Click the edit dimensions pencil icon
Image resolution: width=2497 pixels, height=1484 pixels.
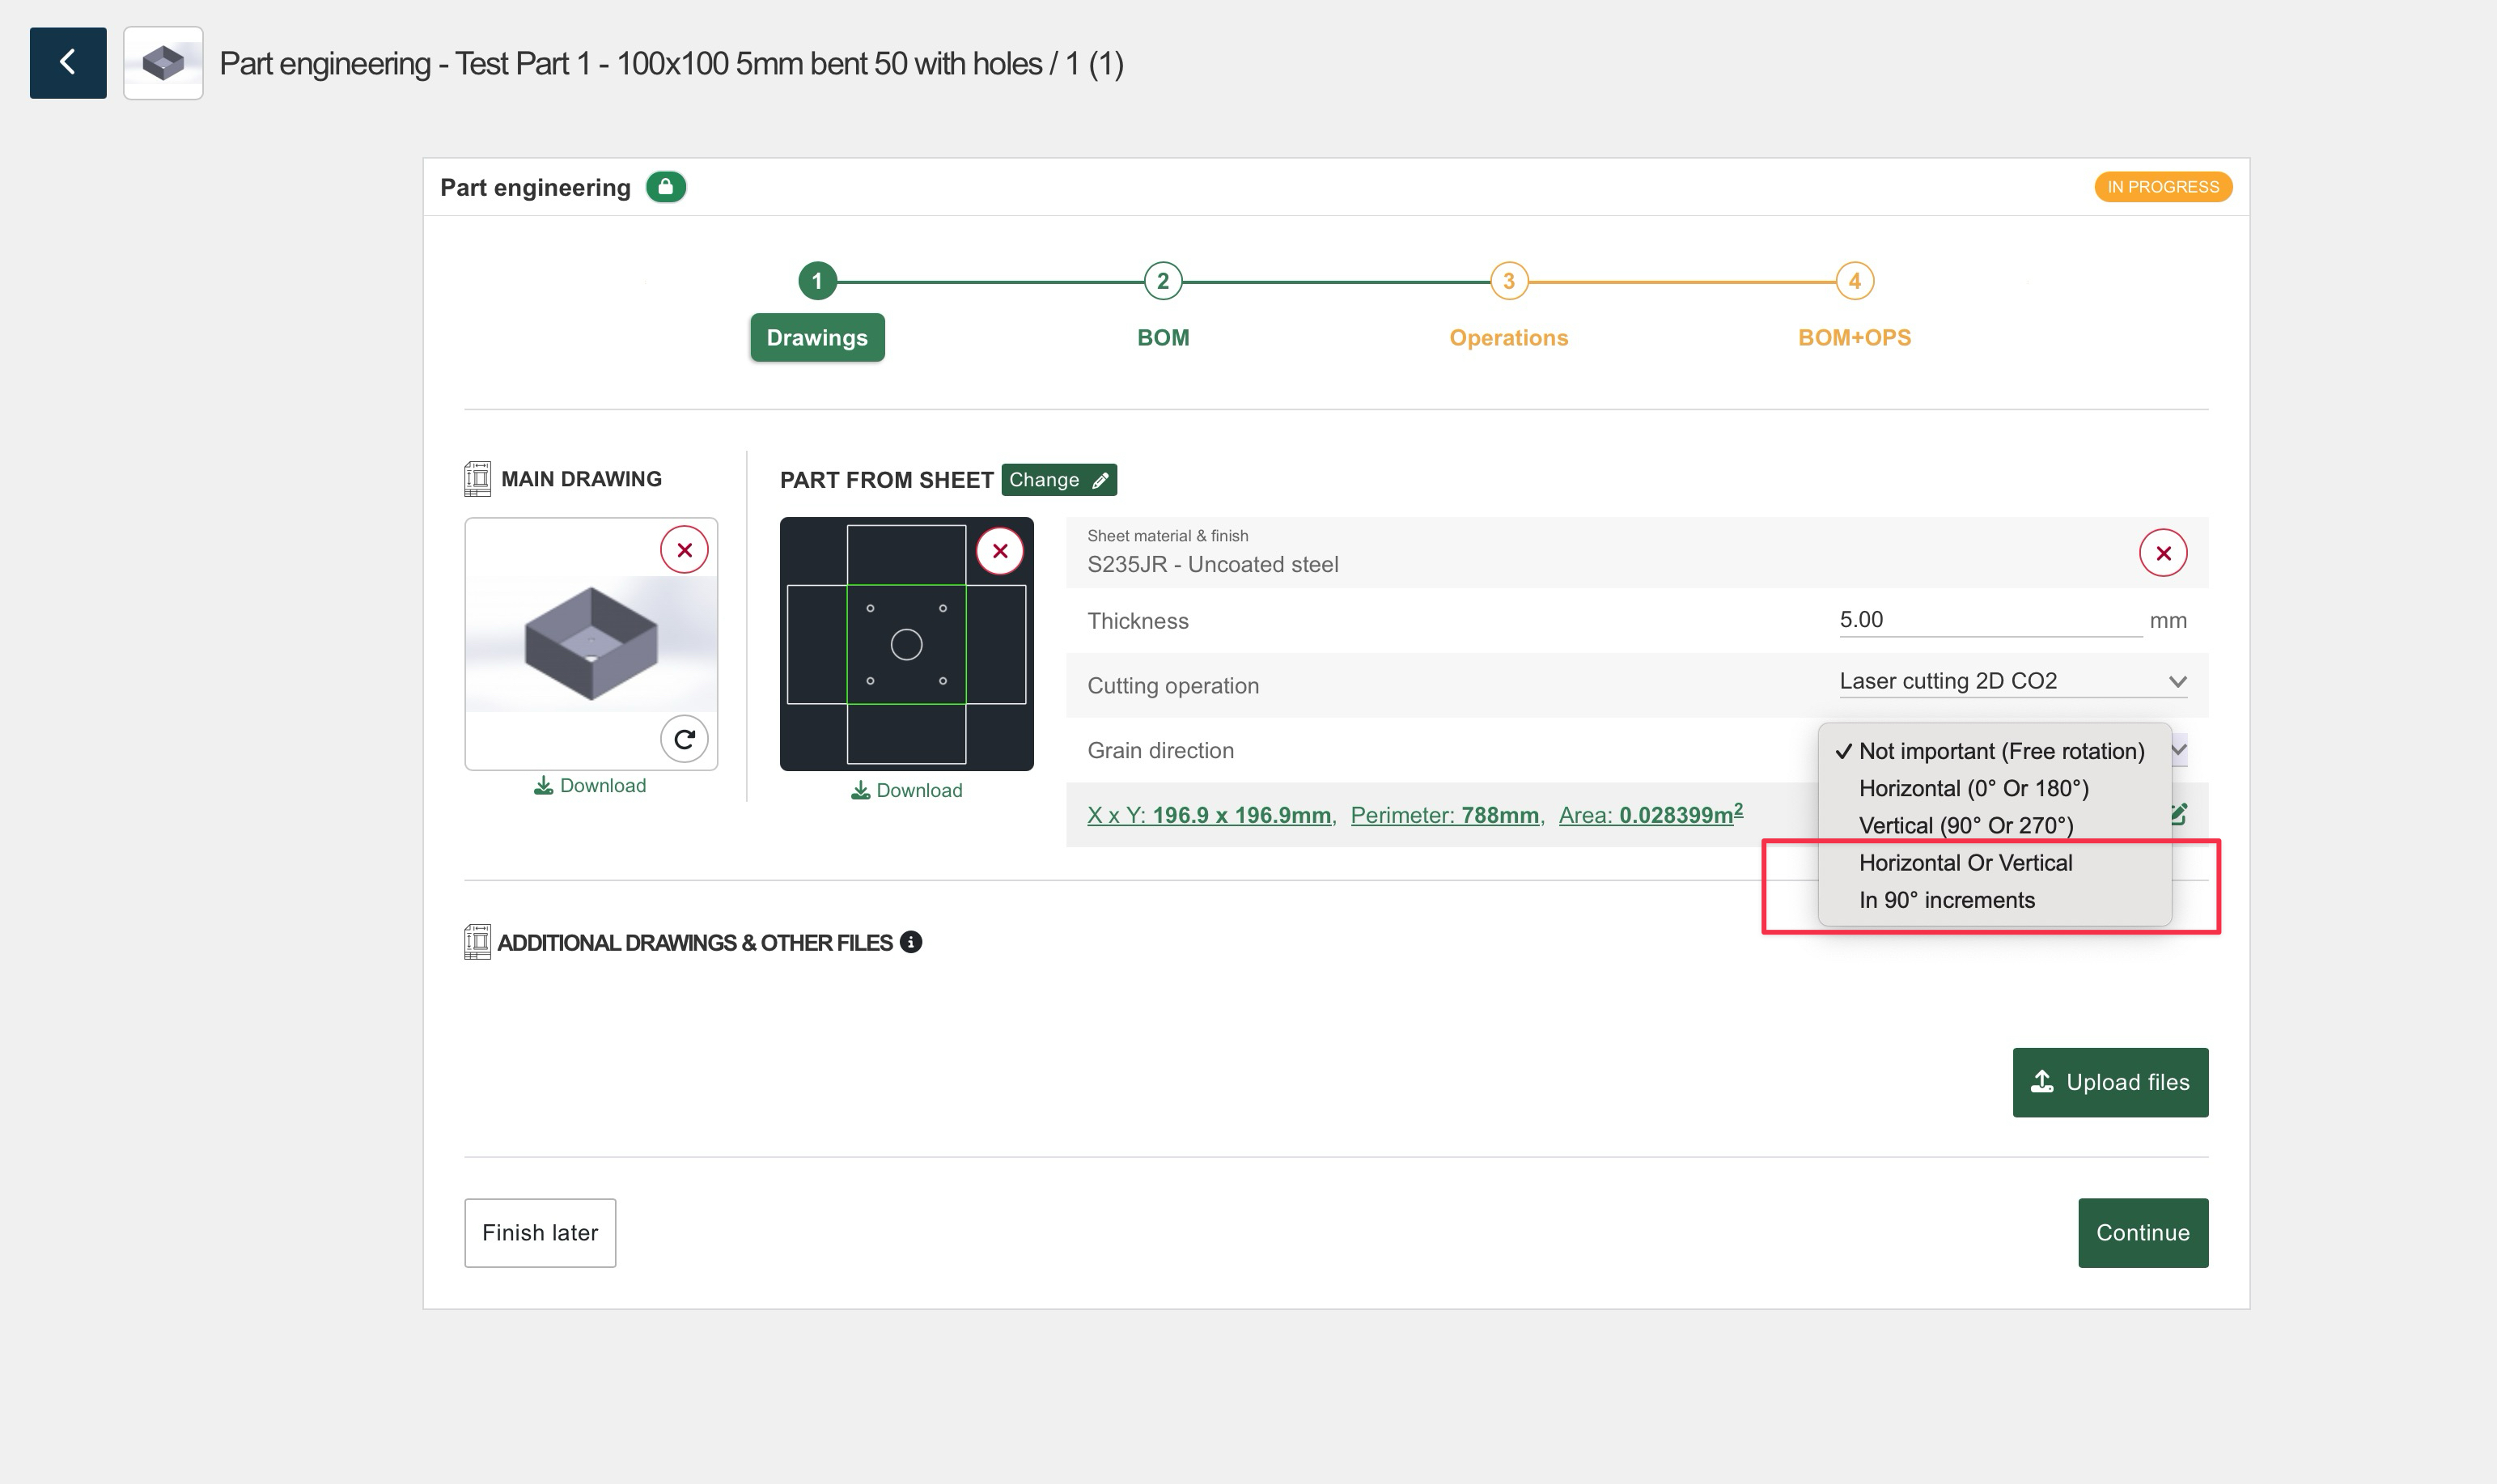click(x=2180, y=814)
